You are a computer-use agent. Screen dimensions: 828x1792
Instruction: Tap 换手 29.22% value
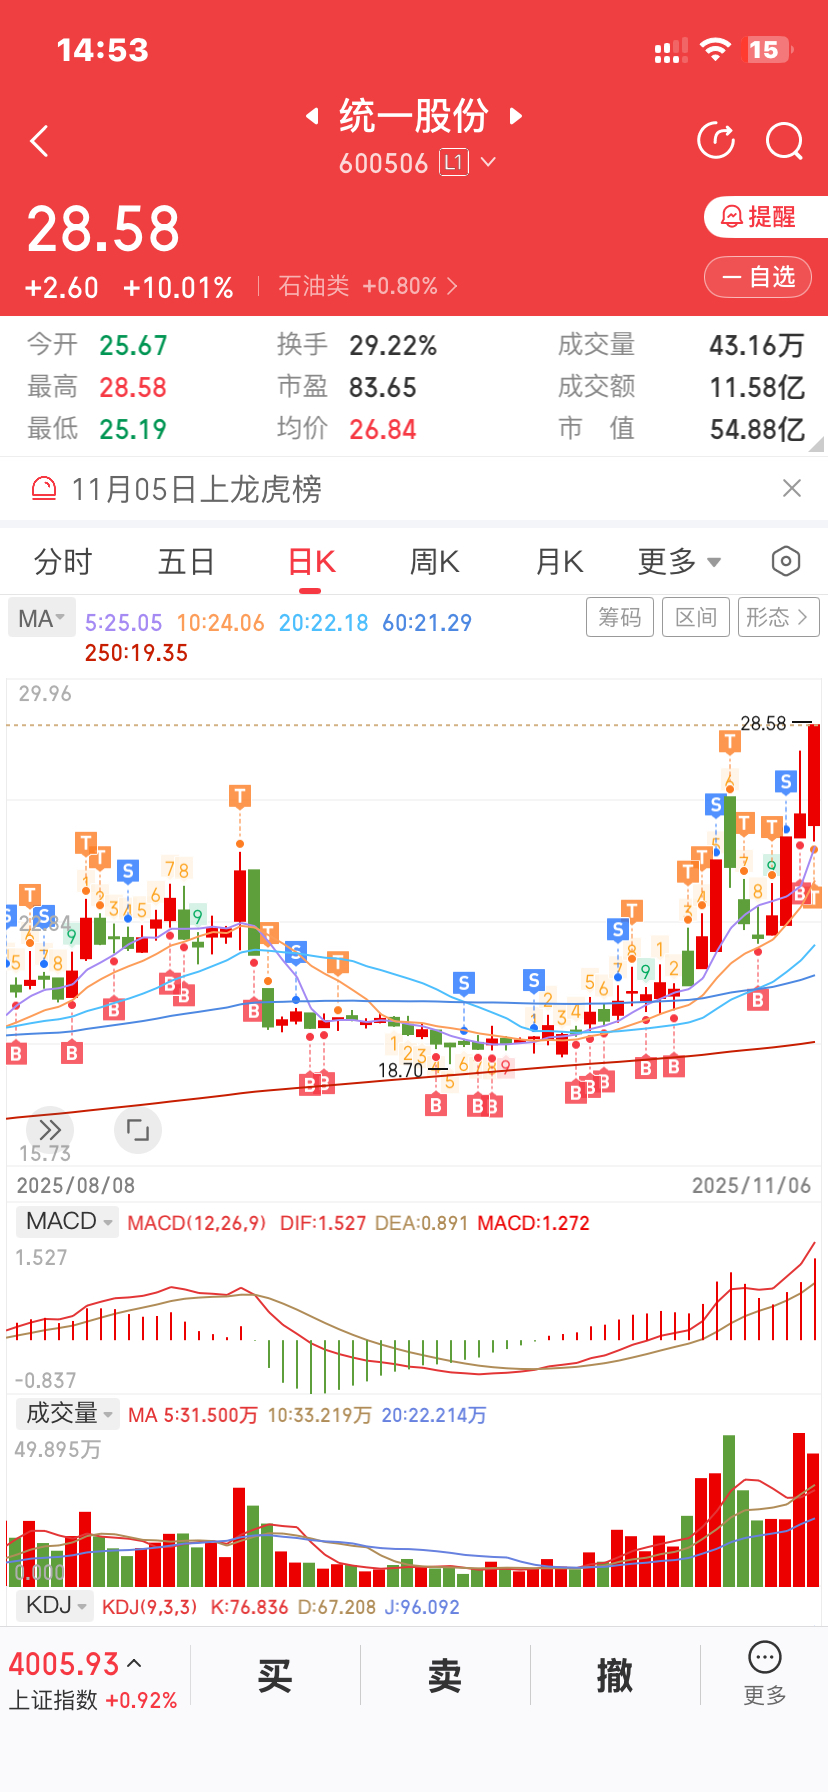point(393,346)
